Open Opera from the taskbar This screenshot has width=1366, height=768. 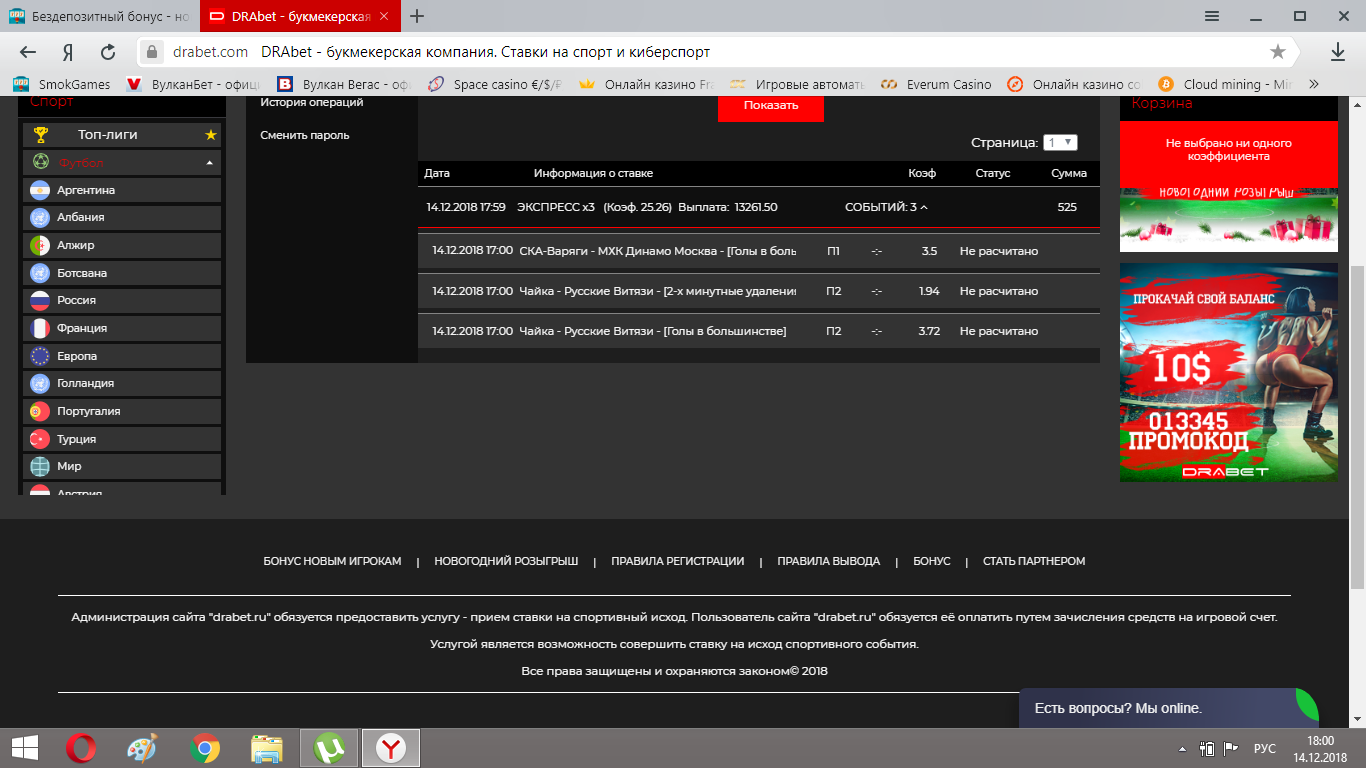(x=81, y=748)
